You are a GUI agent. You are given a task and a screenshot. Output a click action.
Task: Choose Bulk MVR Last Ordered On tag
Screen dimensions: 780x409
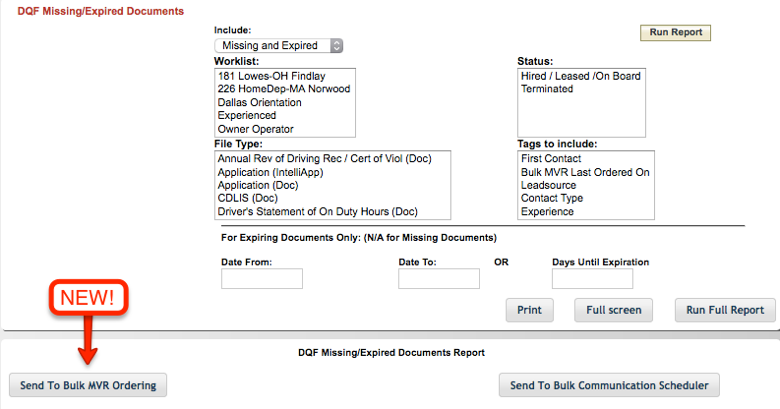coord(585,172)
